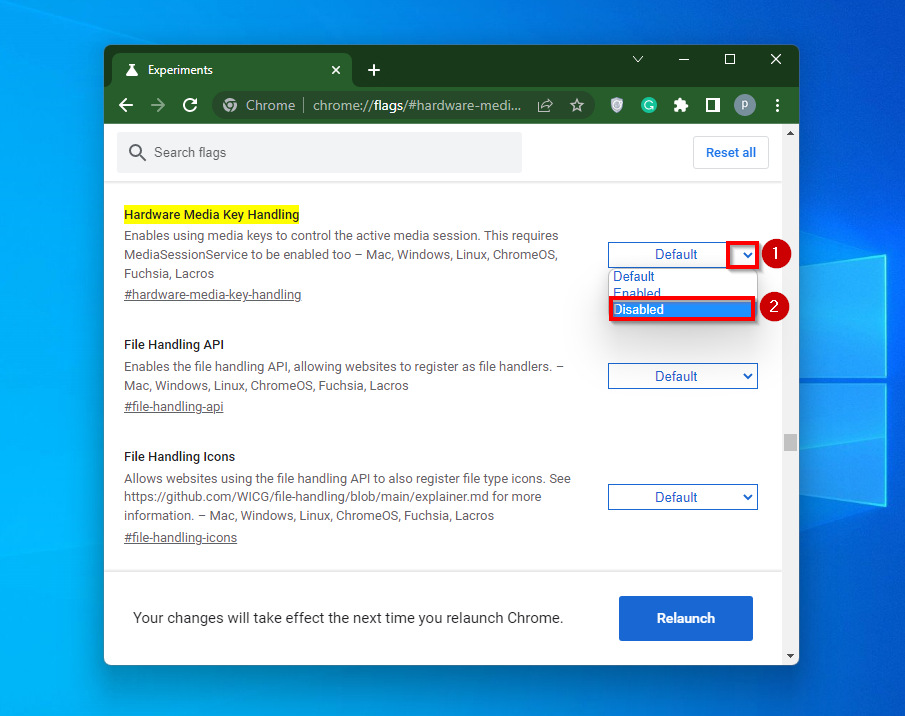Click the Grammarly extension icon
Screen dimensions: 905x716
(648, 105)
